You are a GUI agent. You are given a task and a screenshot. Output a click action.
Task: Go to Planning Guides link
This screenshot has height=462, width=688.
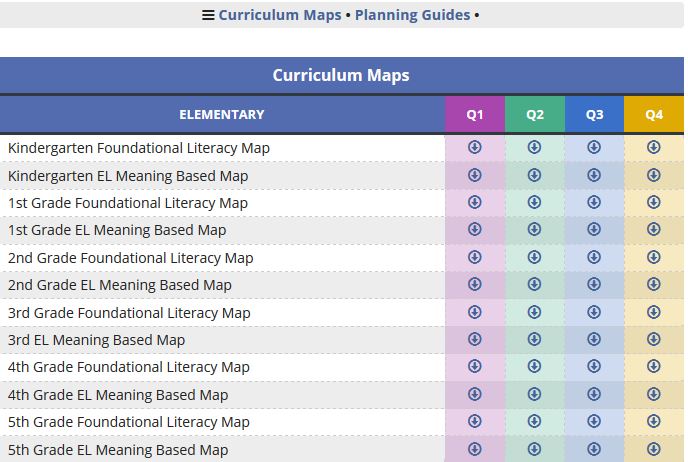[412, 15]
